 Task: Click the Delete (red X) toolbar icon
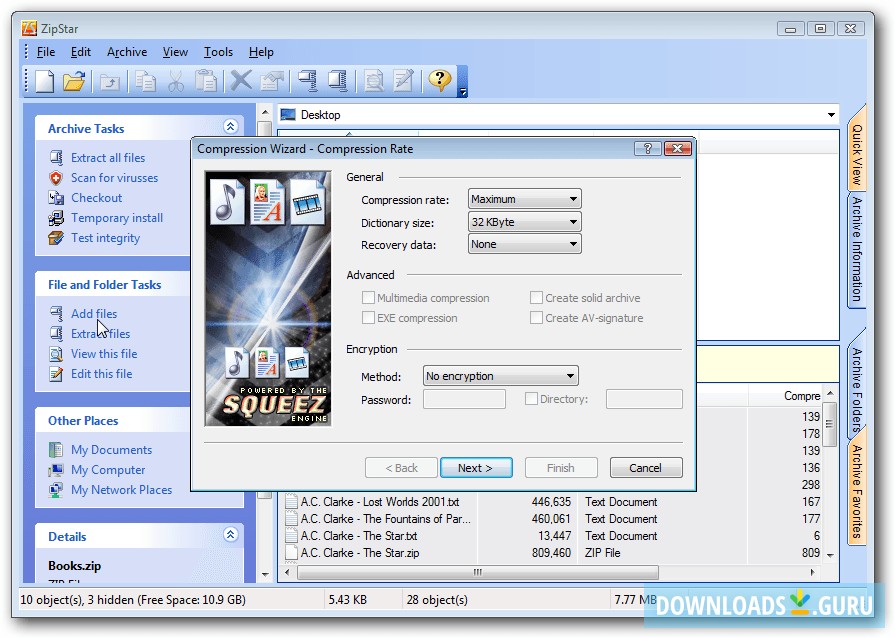click(x=240, y=82)
